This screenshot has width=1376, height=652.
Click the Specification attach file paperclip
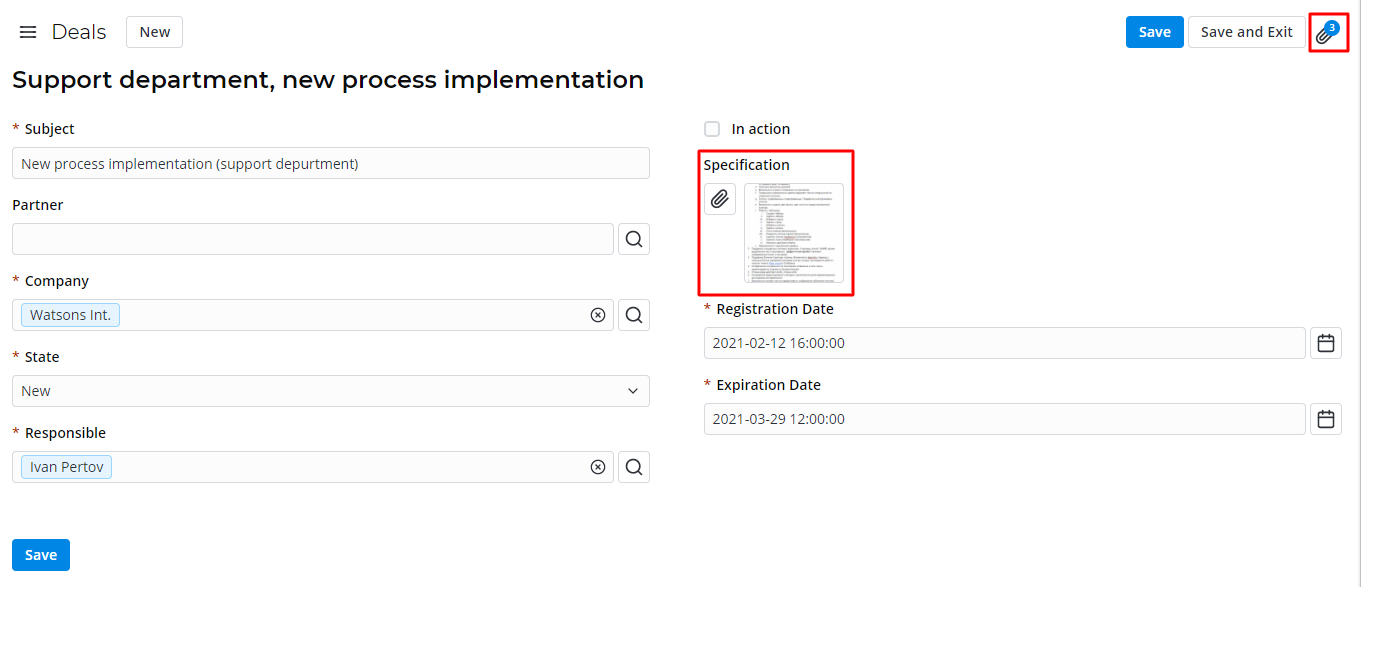point(720,199)
